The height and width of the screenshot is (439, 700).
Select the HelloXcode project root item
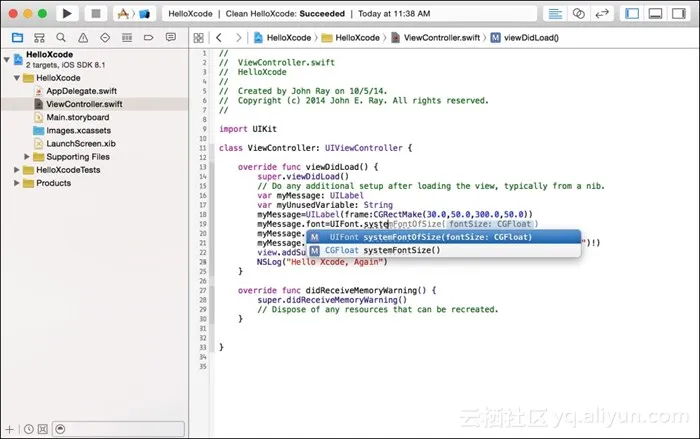[x=94, y=59]
